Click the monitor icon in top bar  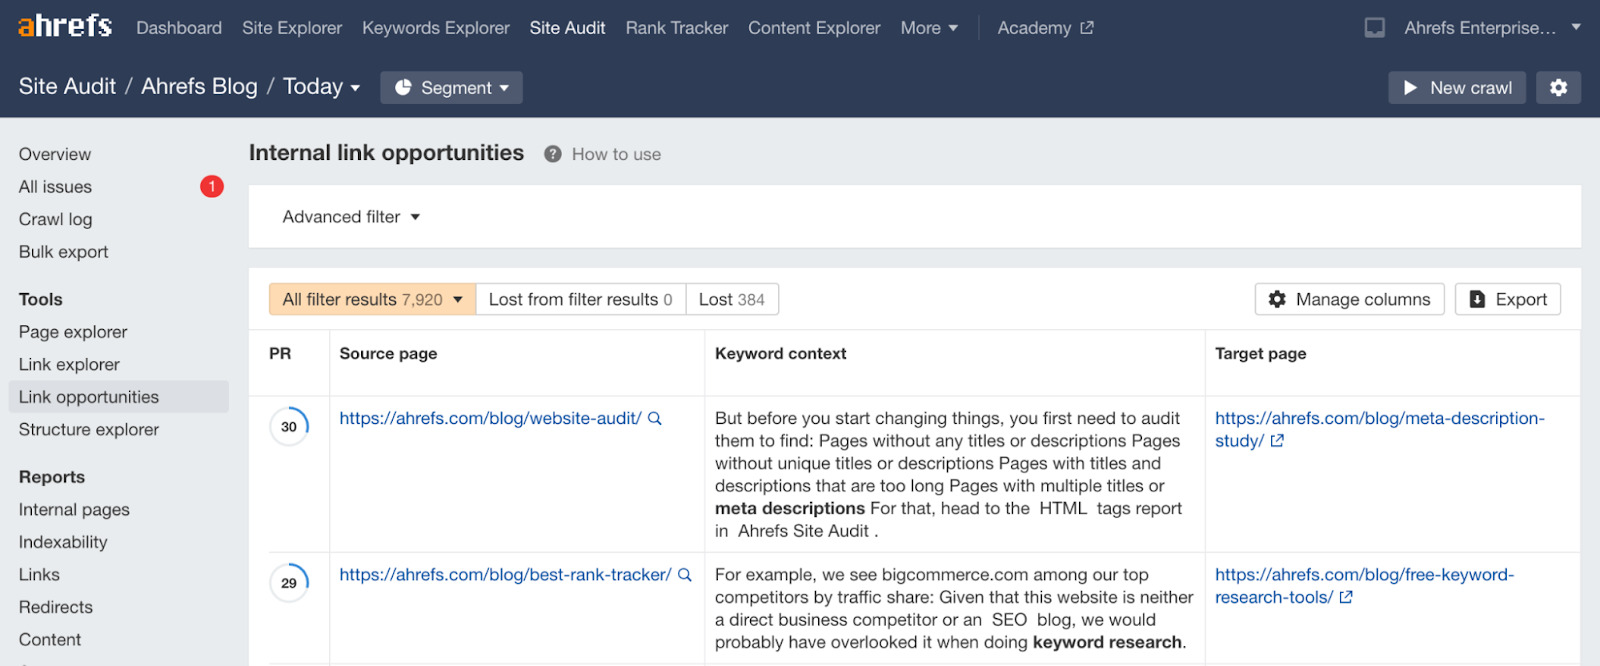coord(1375,28)
